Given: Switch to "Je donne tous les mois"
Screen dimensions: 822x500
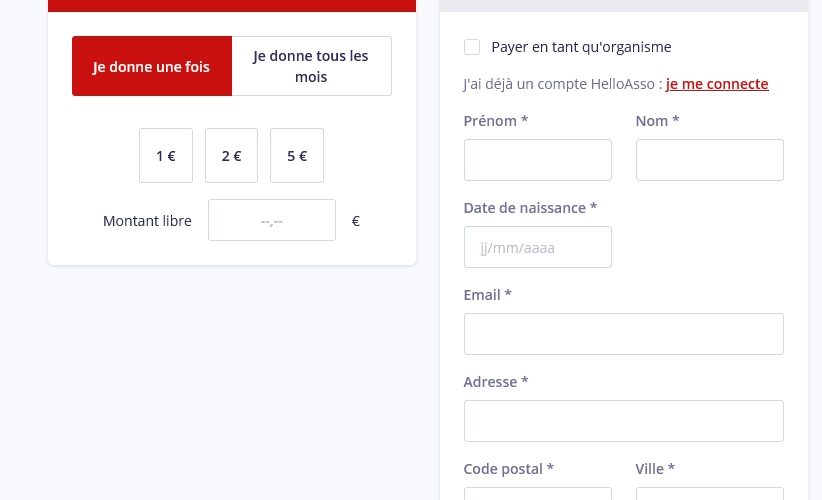Looking at the screenshot, I should pyautogui.click(x=311, y=67).
